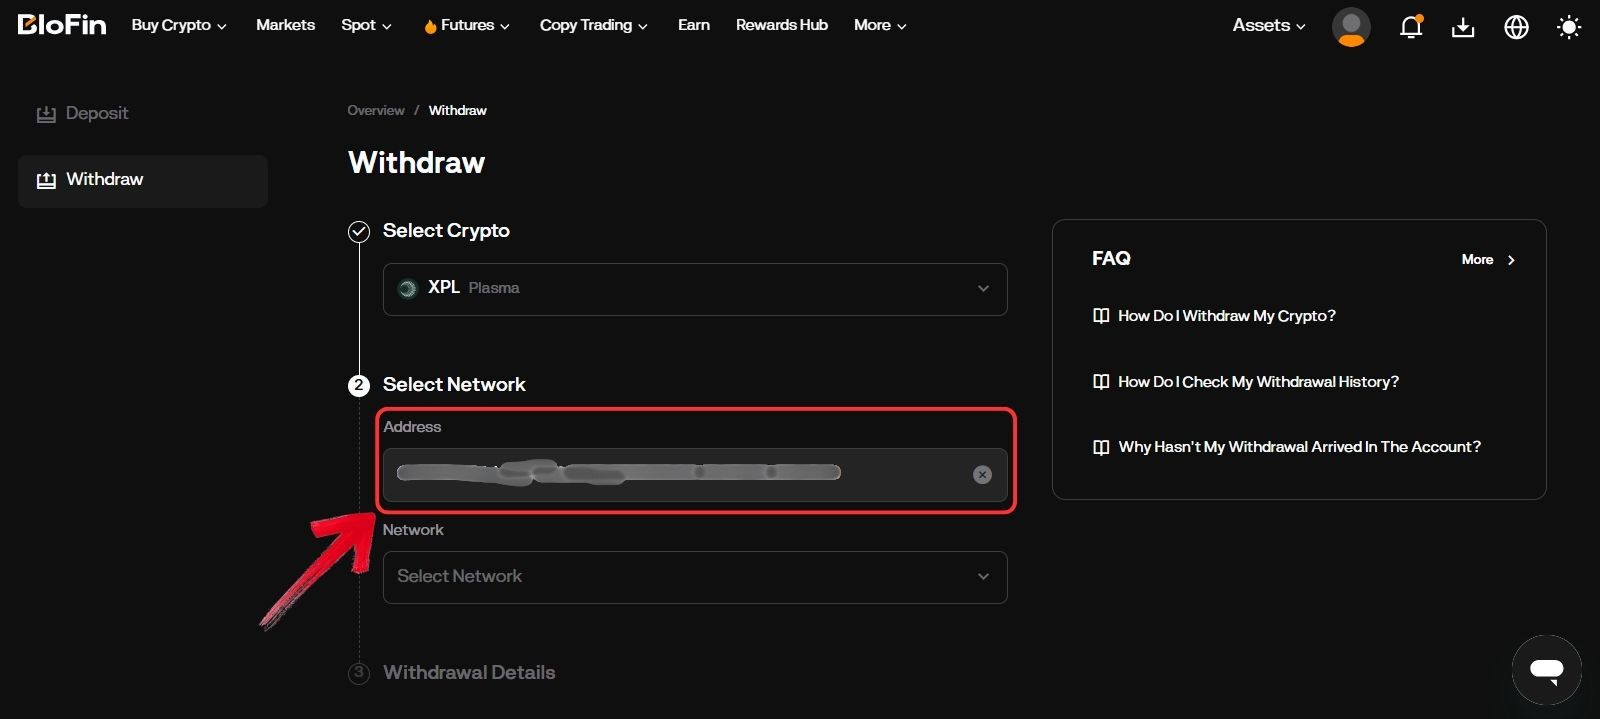Go to the Markets page

tap(285, 25)
